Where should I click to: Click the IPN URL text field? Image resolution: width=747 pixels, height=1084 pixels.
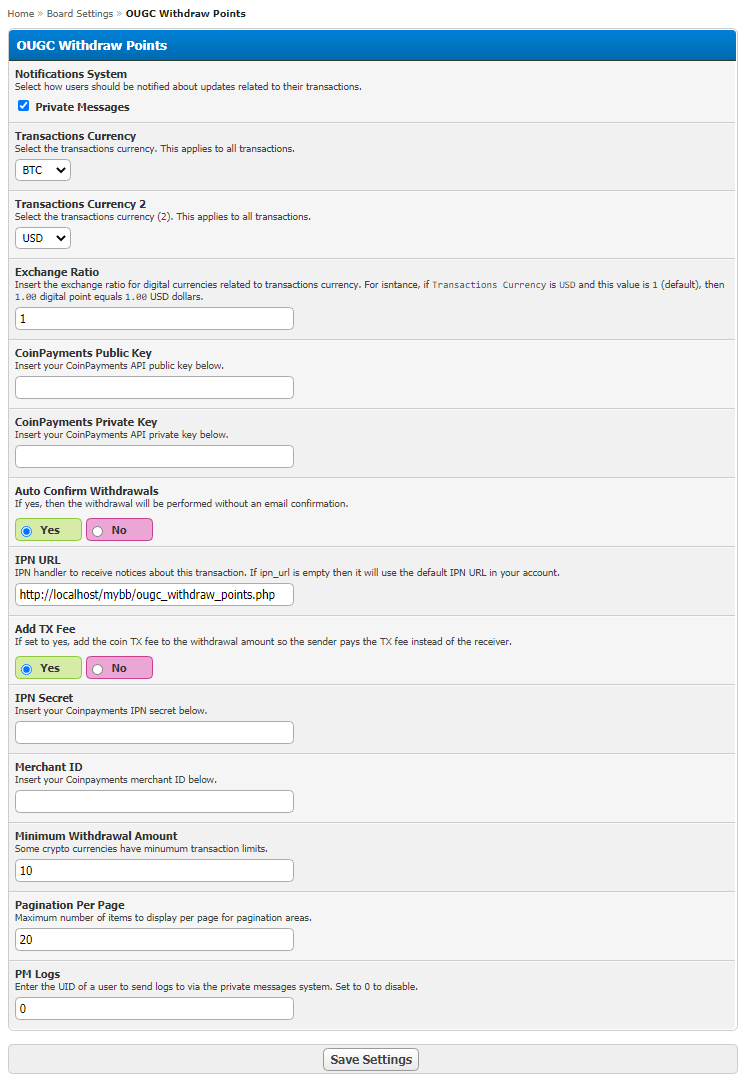(154, 595)
